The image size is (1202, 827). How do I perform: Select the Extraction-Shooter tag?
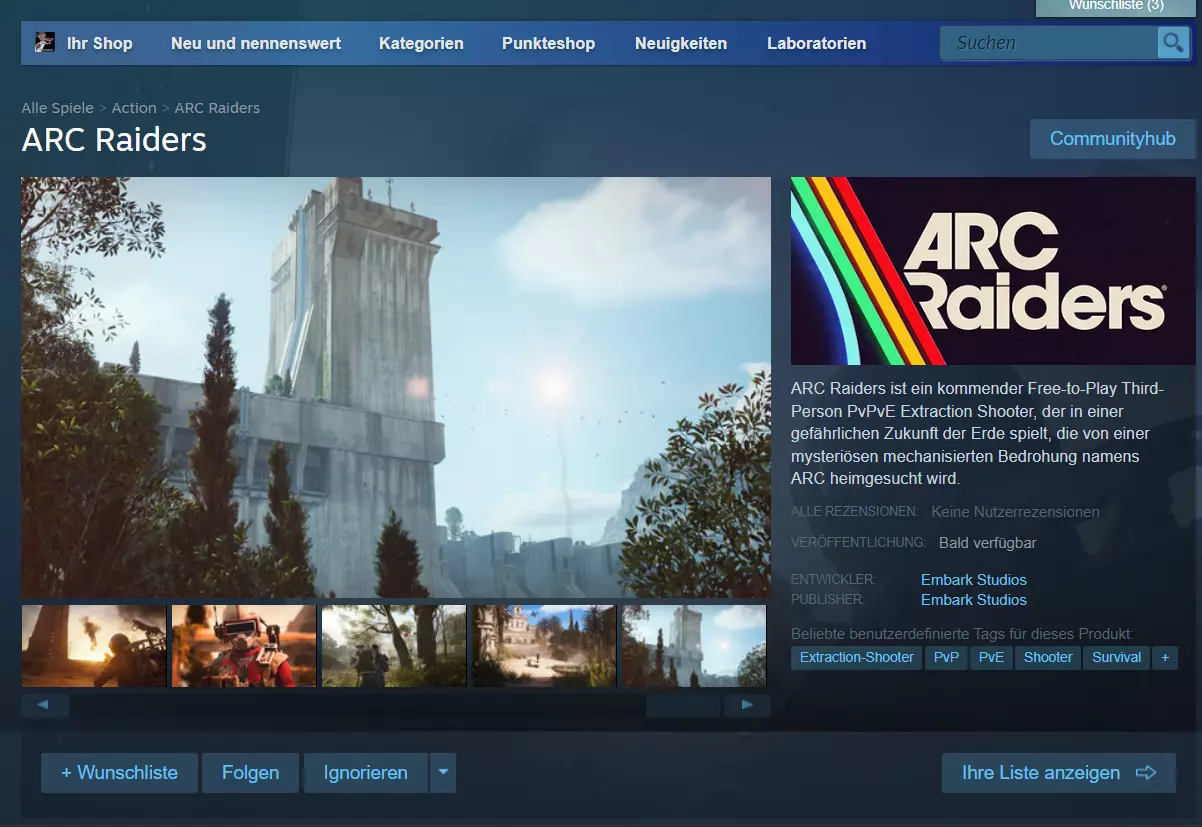tap(857, 657)
